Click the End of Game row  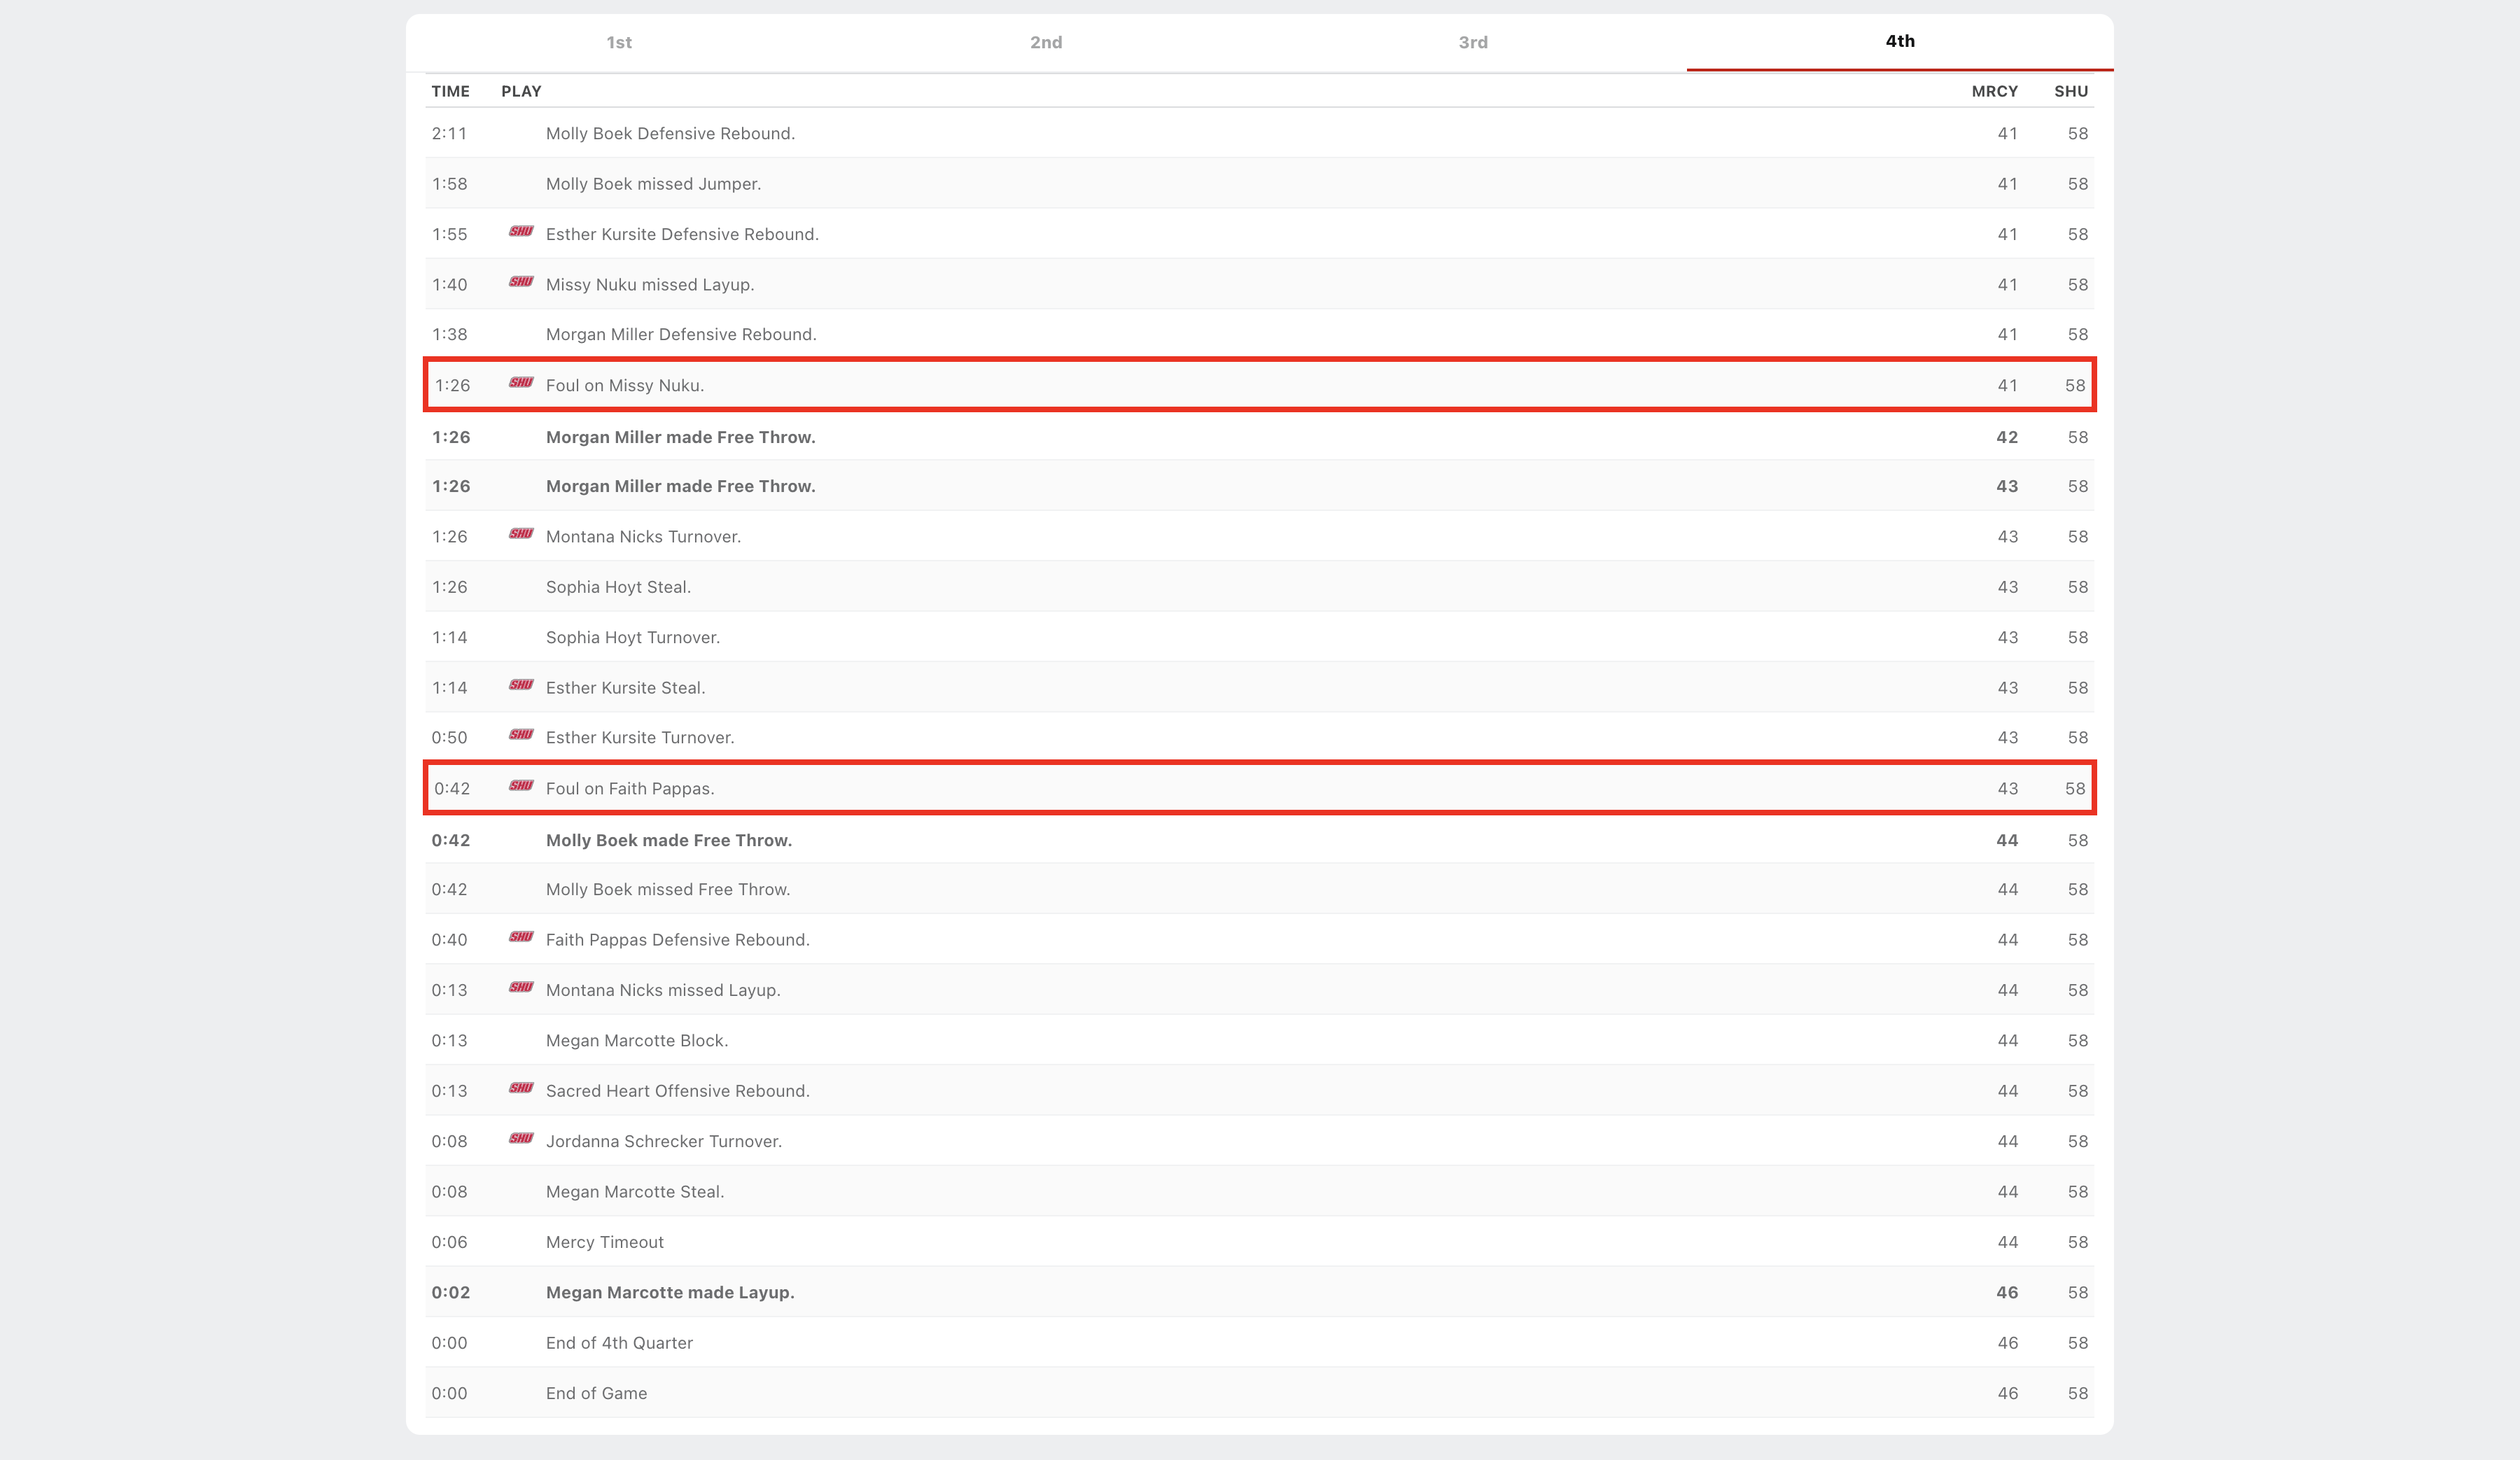coord(596,1393)
